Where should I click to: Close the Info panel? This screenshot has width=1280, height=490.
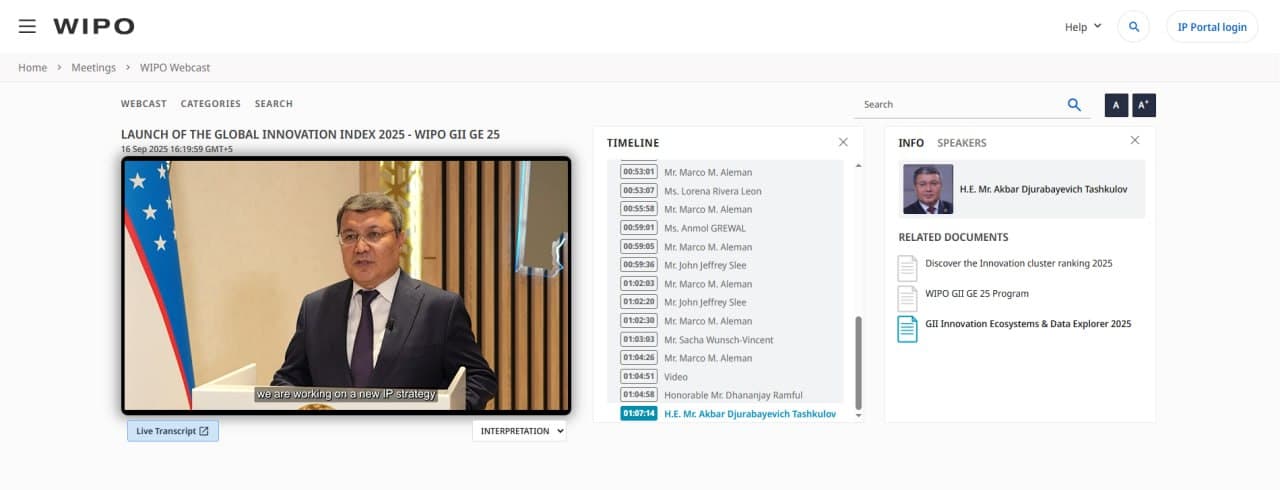coord(1135,141)
